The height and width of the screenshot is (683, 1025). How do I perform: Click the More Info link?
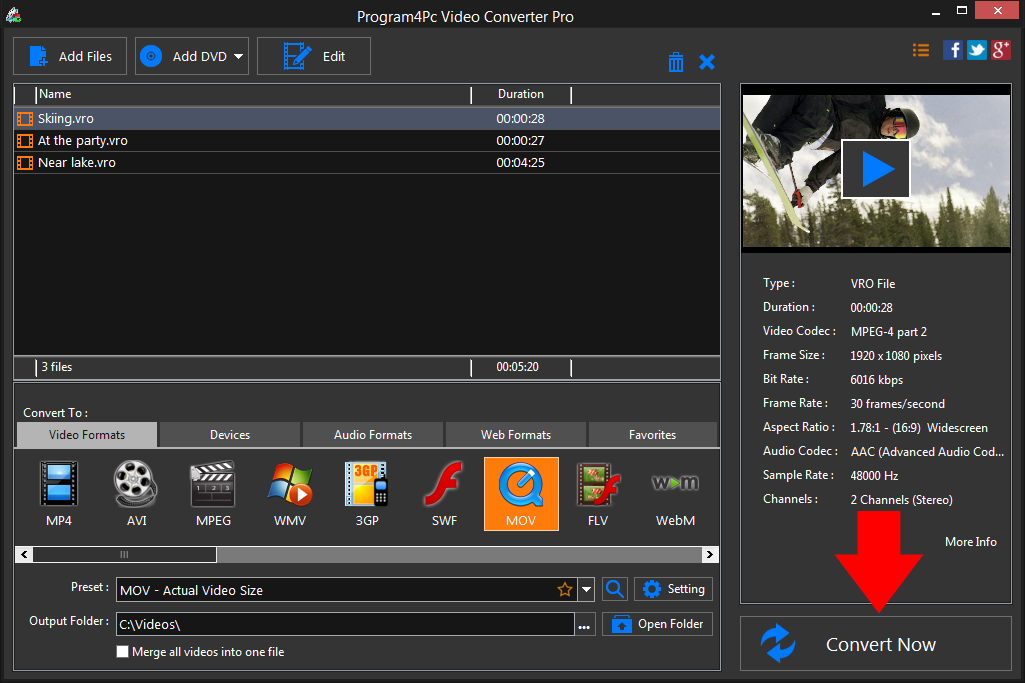point(970,541)
